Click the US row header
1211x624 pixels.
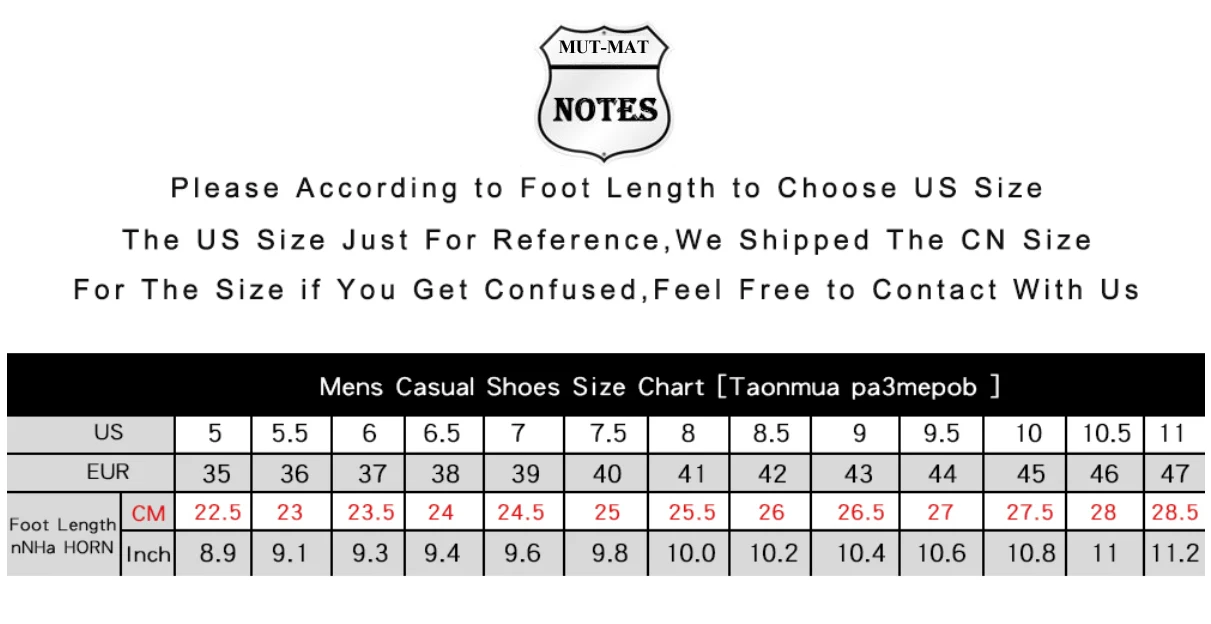click(91, 434)
